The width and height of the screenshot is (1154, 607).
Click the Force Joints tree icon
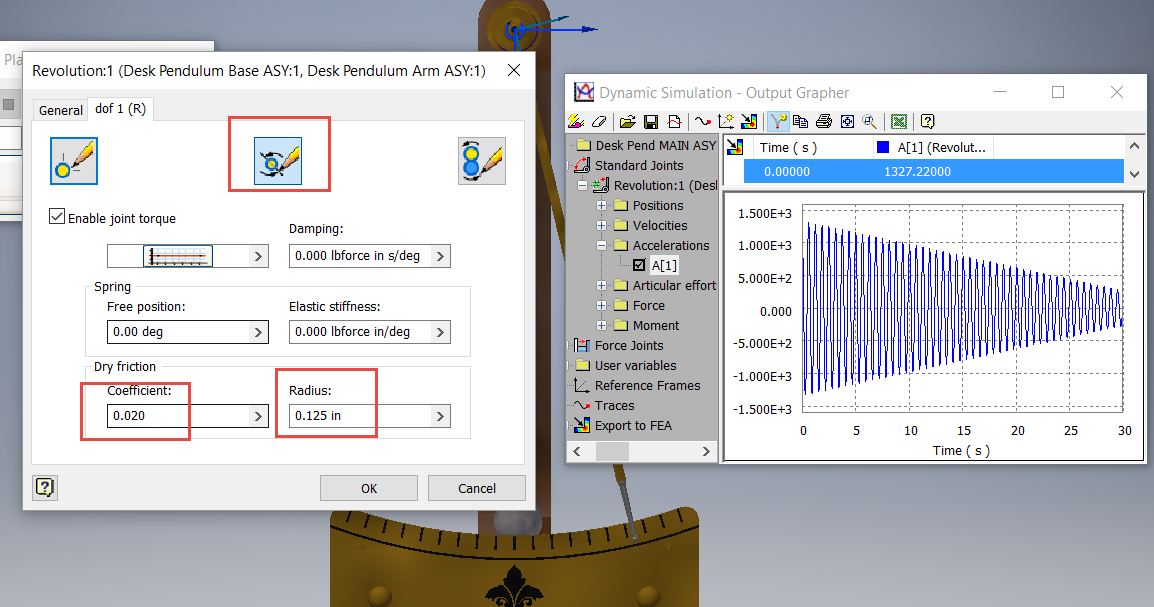582,345
